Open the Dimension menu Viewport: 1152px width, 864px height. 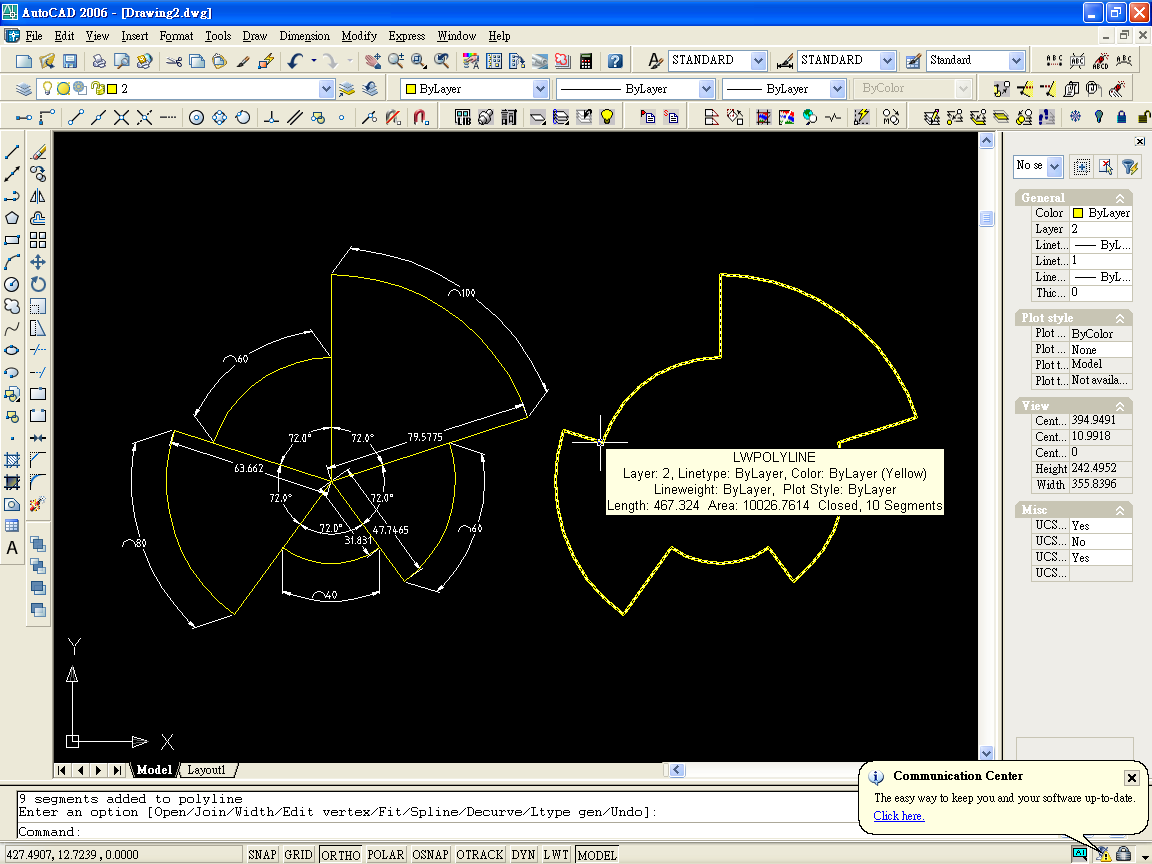(304, 36)
